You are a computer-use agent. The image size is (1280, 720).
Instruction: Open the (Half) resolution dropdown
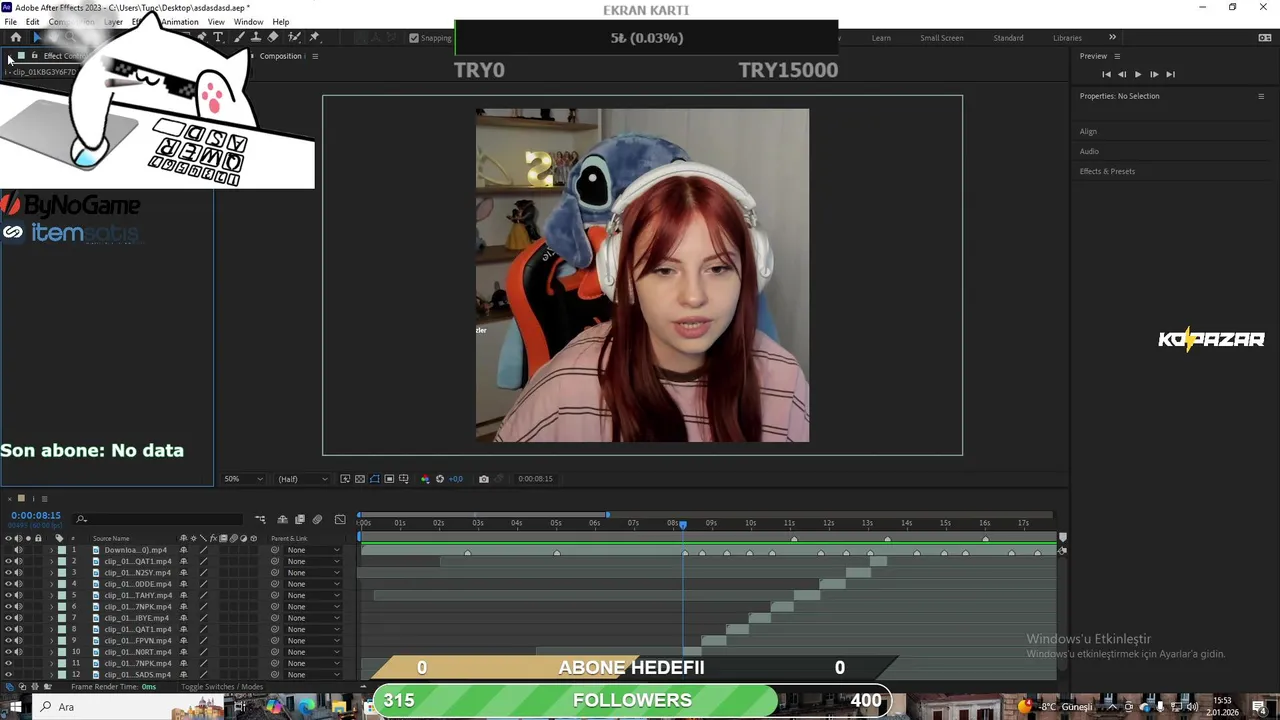tap(303, 479)
